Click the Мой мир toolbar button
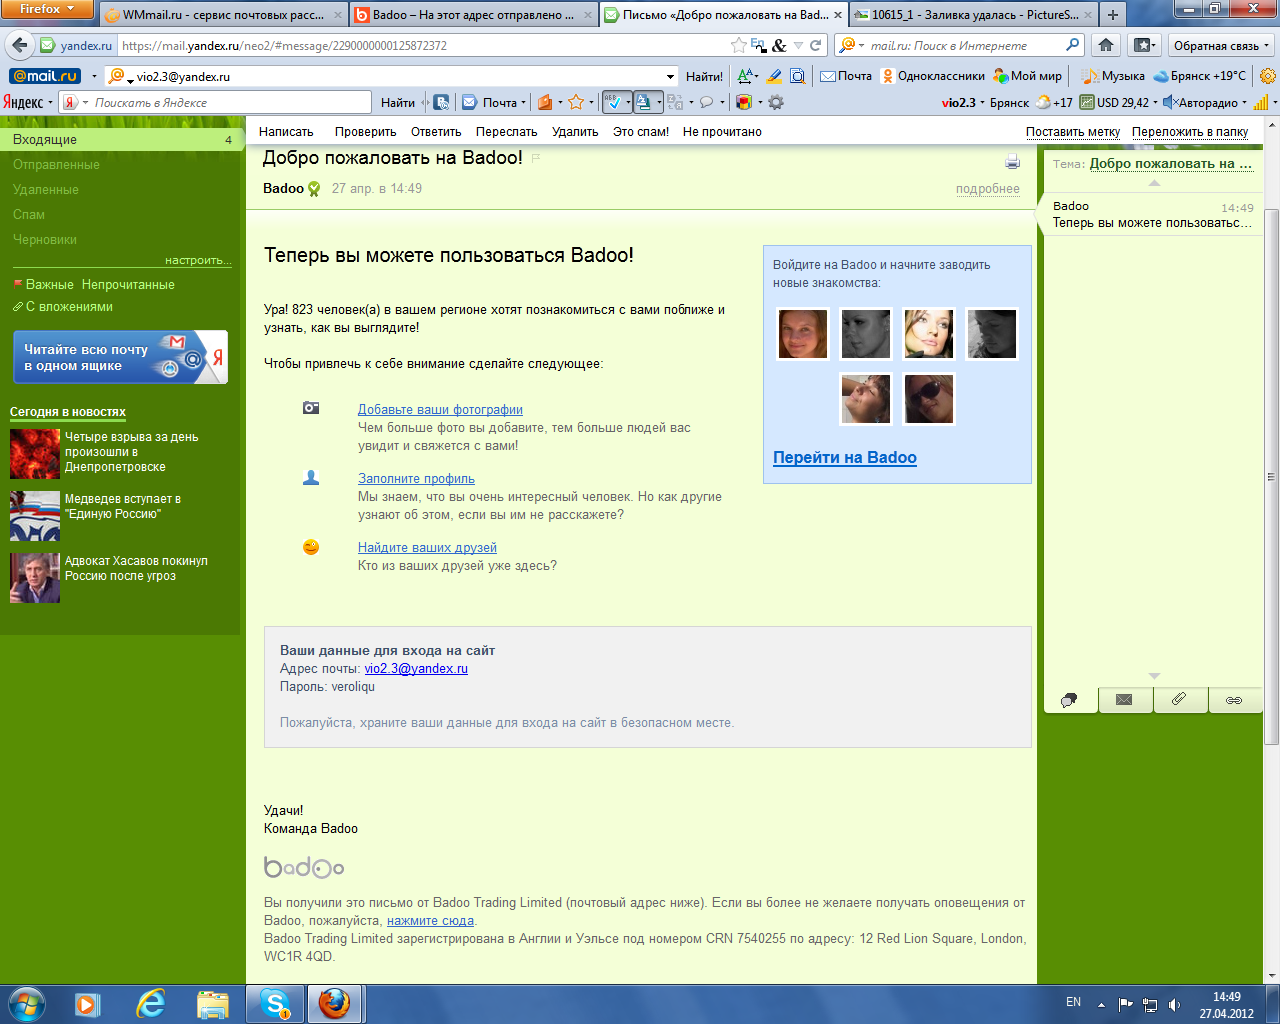Viewport: 1280px width, 1024px height. [x=1028, y=76]
